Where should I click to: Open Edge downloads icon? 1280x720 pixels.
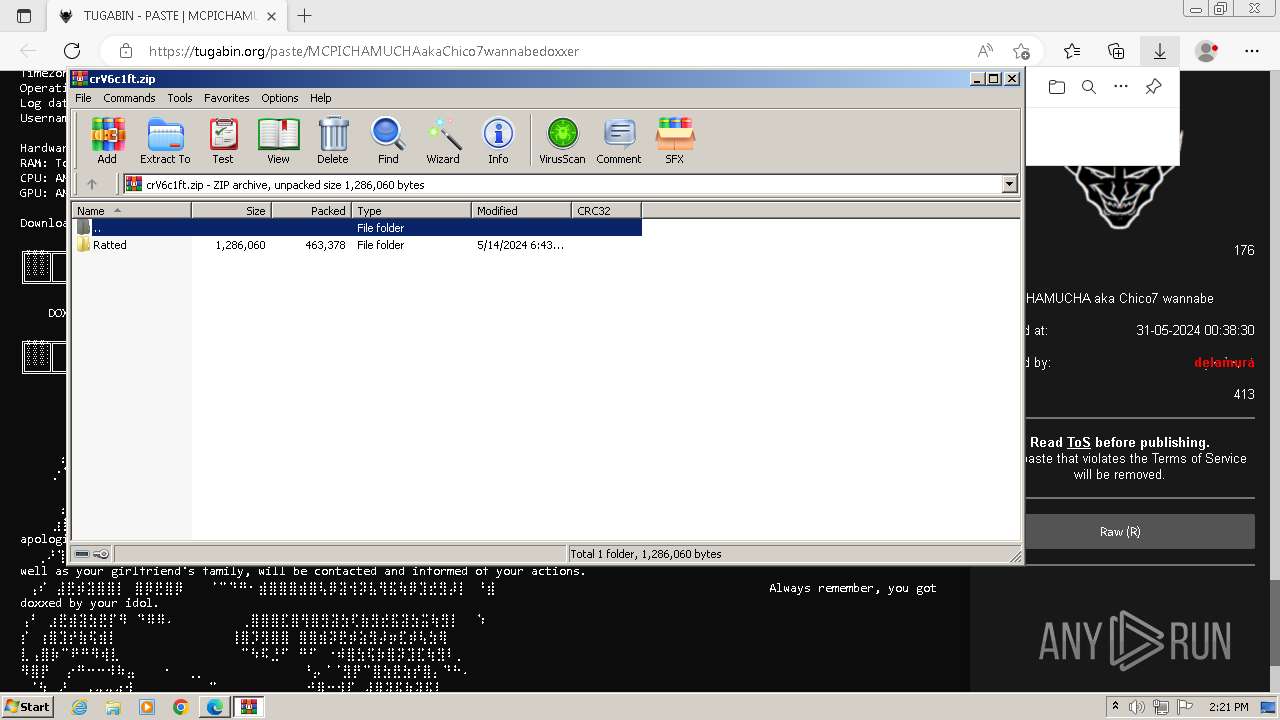[1160, 51]
